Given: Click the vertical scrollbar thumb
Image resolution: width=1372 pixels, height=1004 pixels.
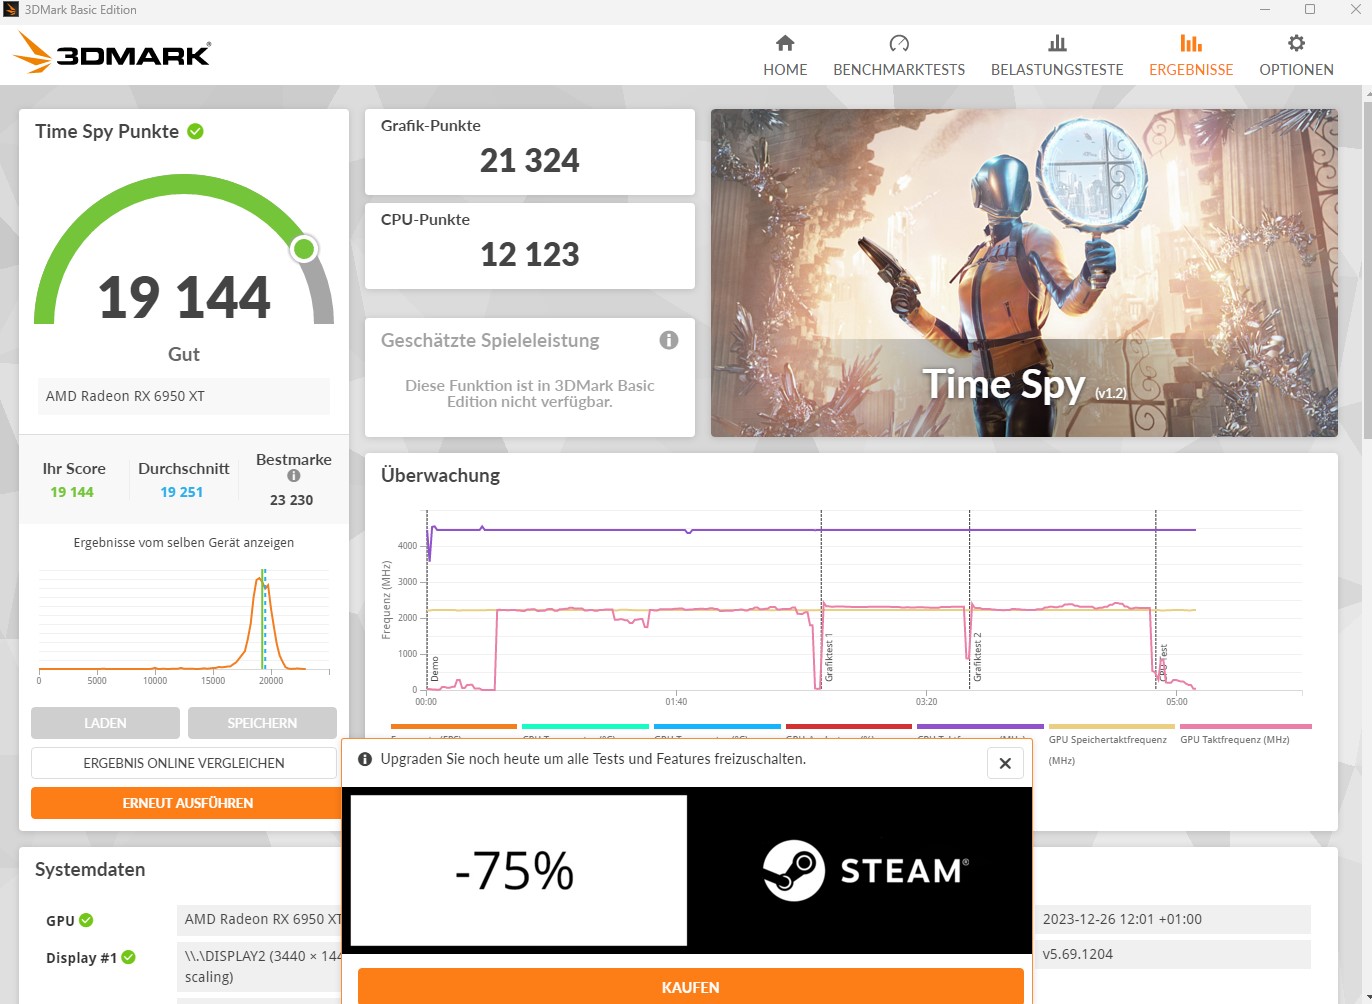Looking at the screenshot, I should 1367,268.
